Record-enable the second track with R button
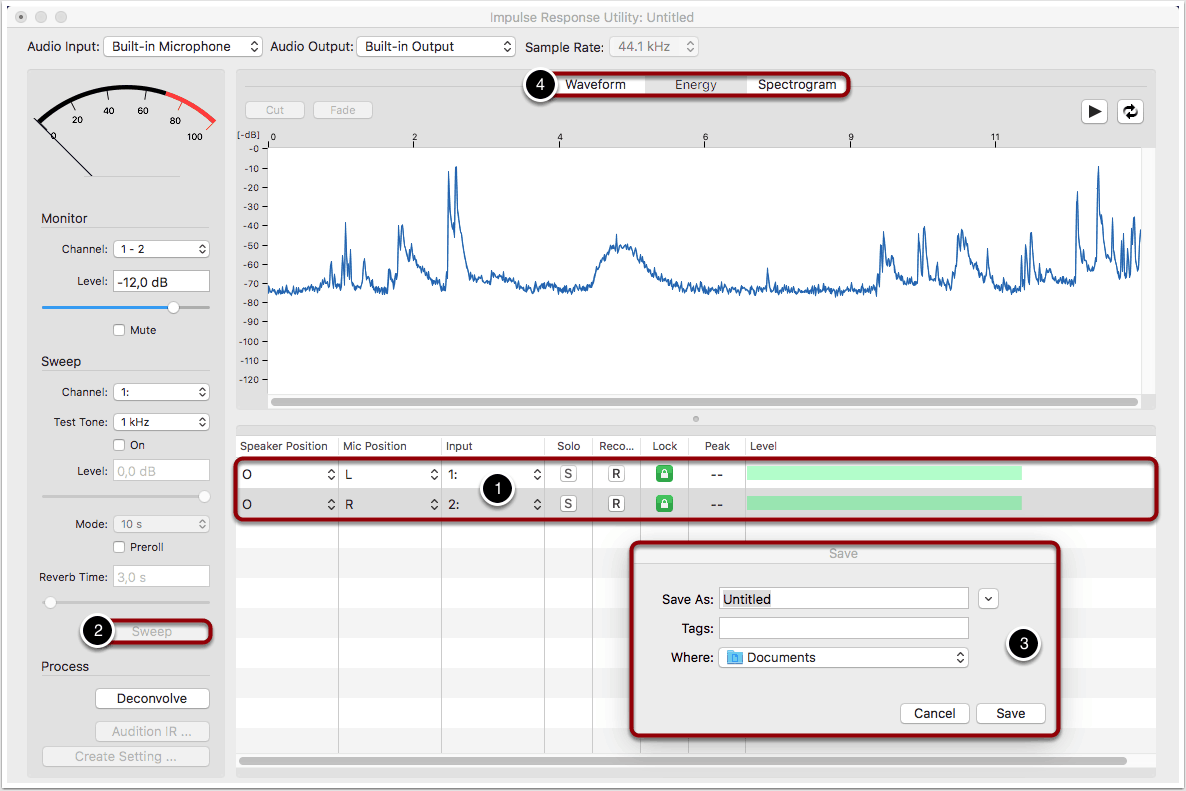The image size is (1186, 791). [616, 504]
